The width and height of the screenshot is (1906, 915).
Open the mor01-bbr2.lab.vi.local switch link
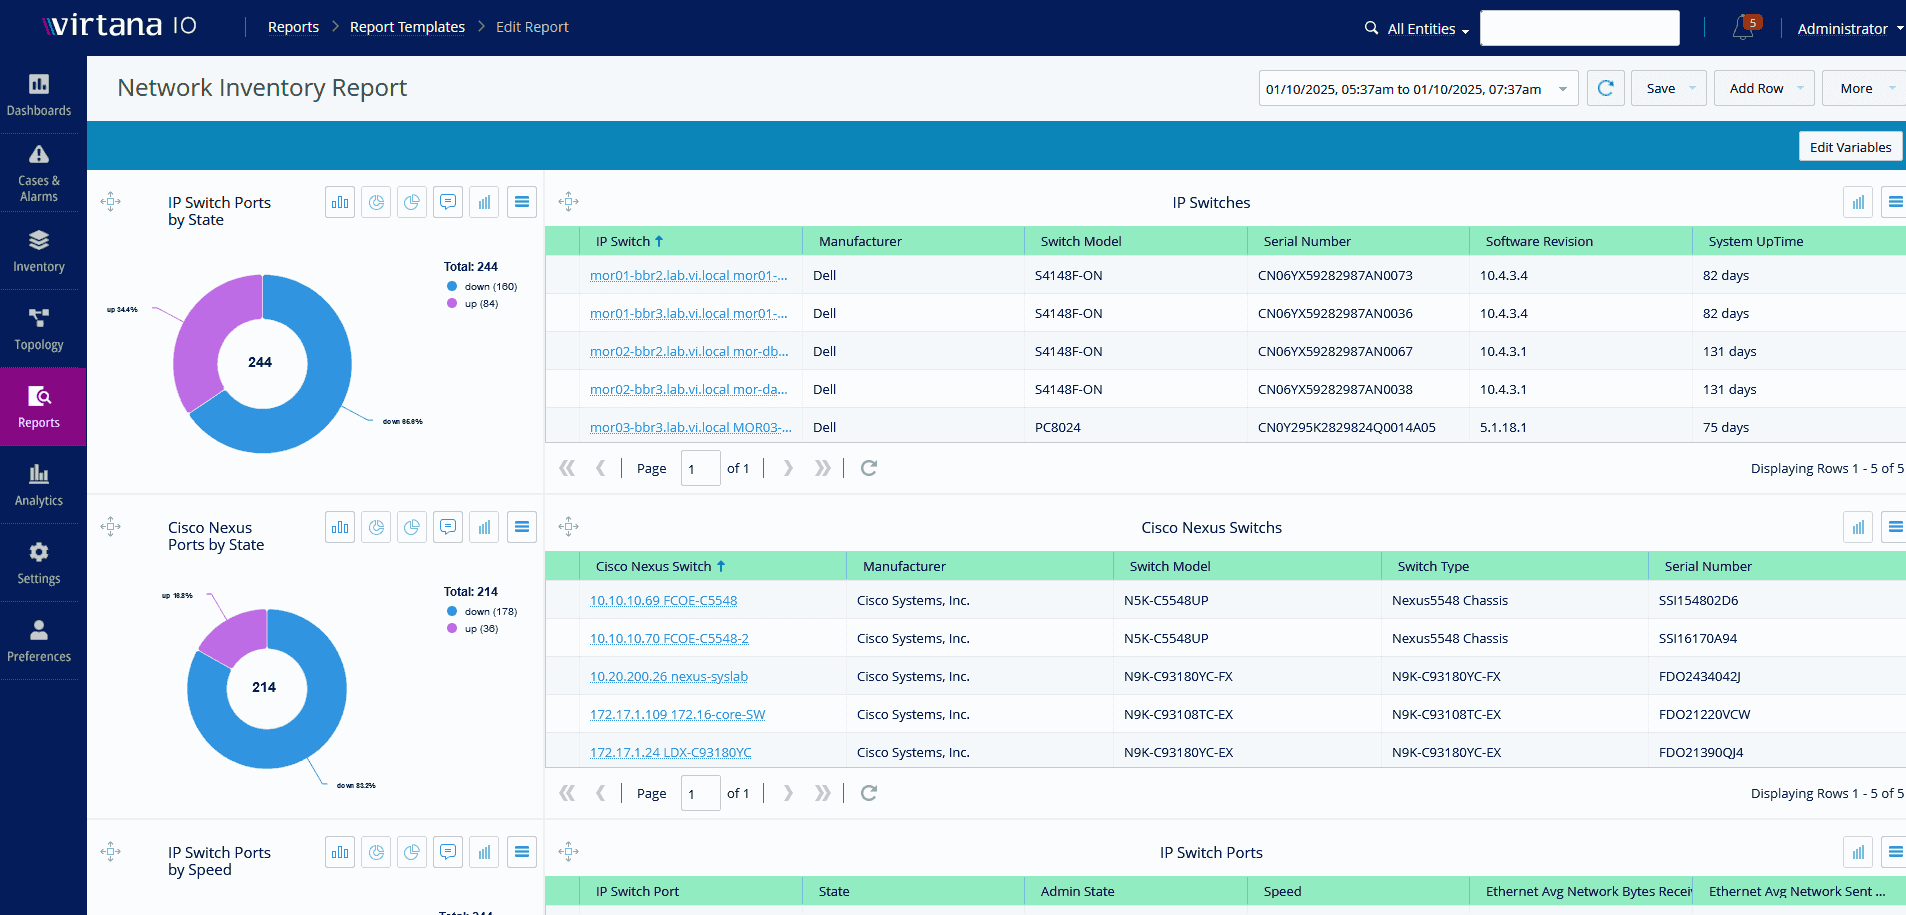(689, 275)
